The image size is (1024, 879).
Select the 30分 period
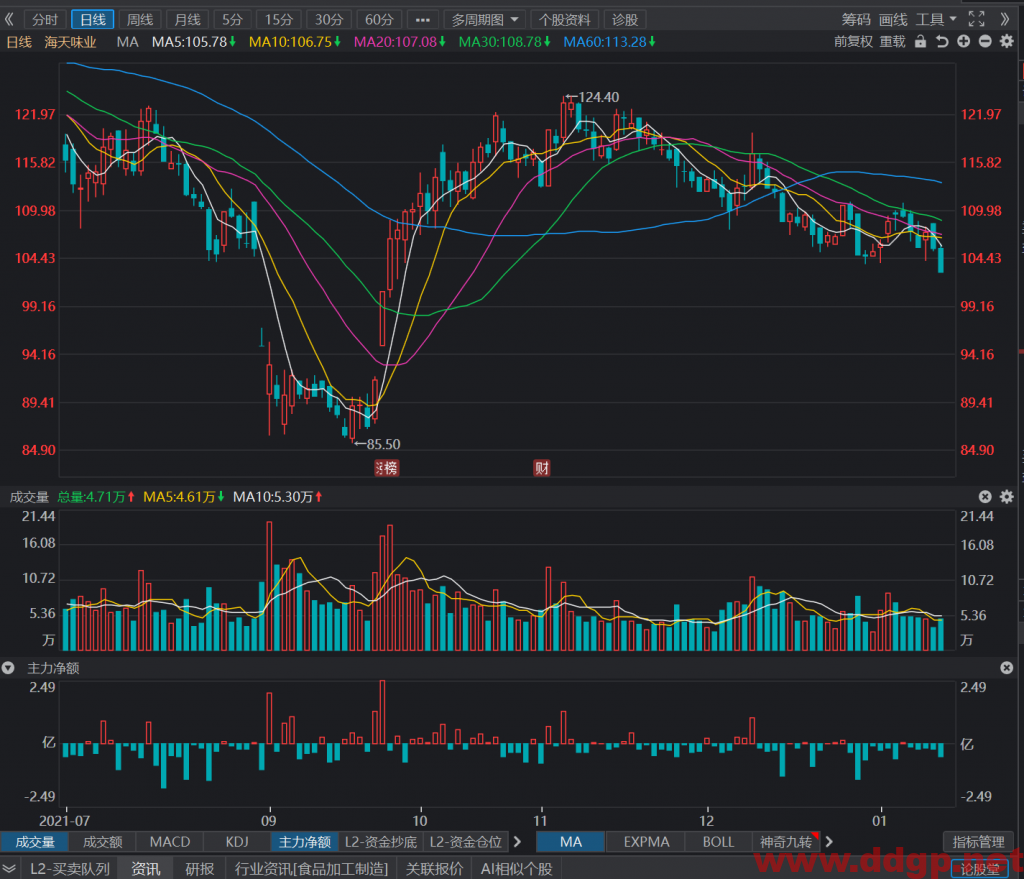click(329, 20)
